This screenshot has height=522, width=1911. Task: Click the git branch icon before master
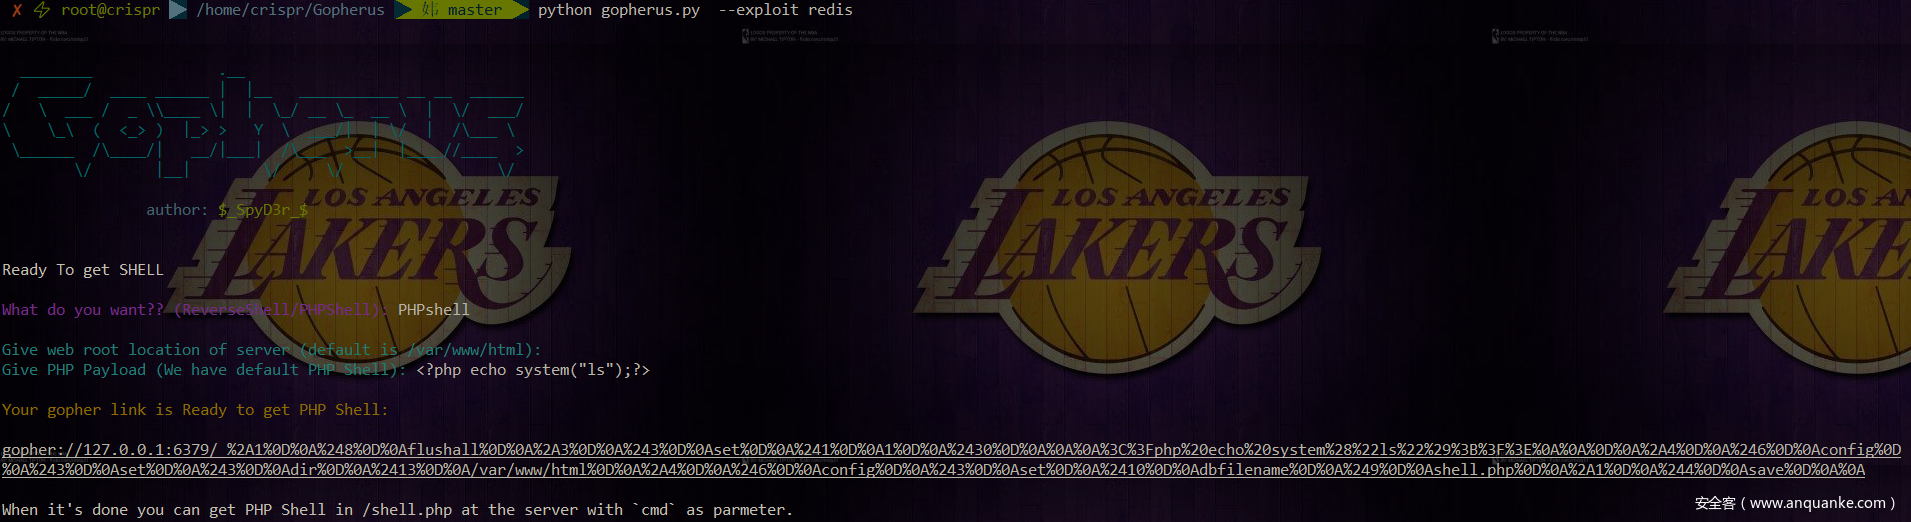click(430, 10)
